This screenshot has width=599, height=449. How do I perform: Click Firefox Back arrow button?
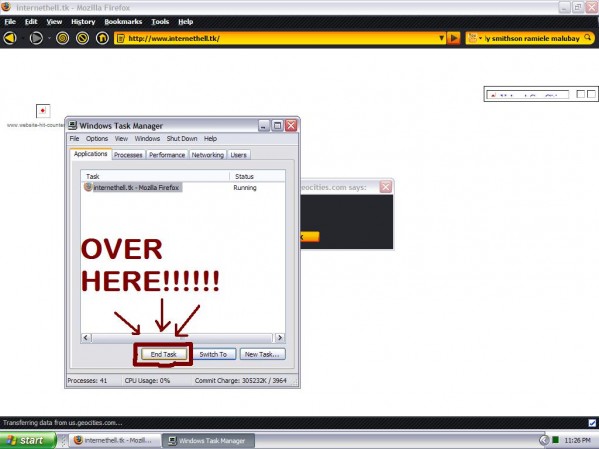click(x=10, y=38)
